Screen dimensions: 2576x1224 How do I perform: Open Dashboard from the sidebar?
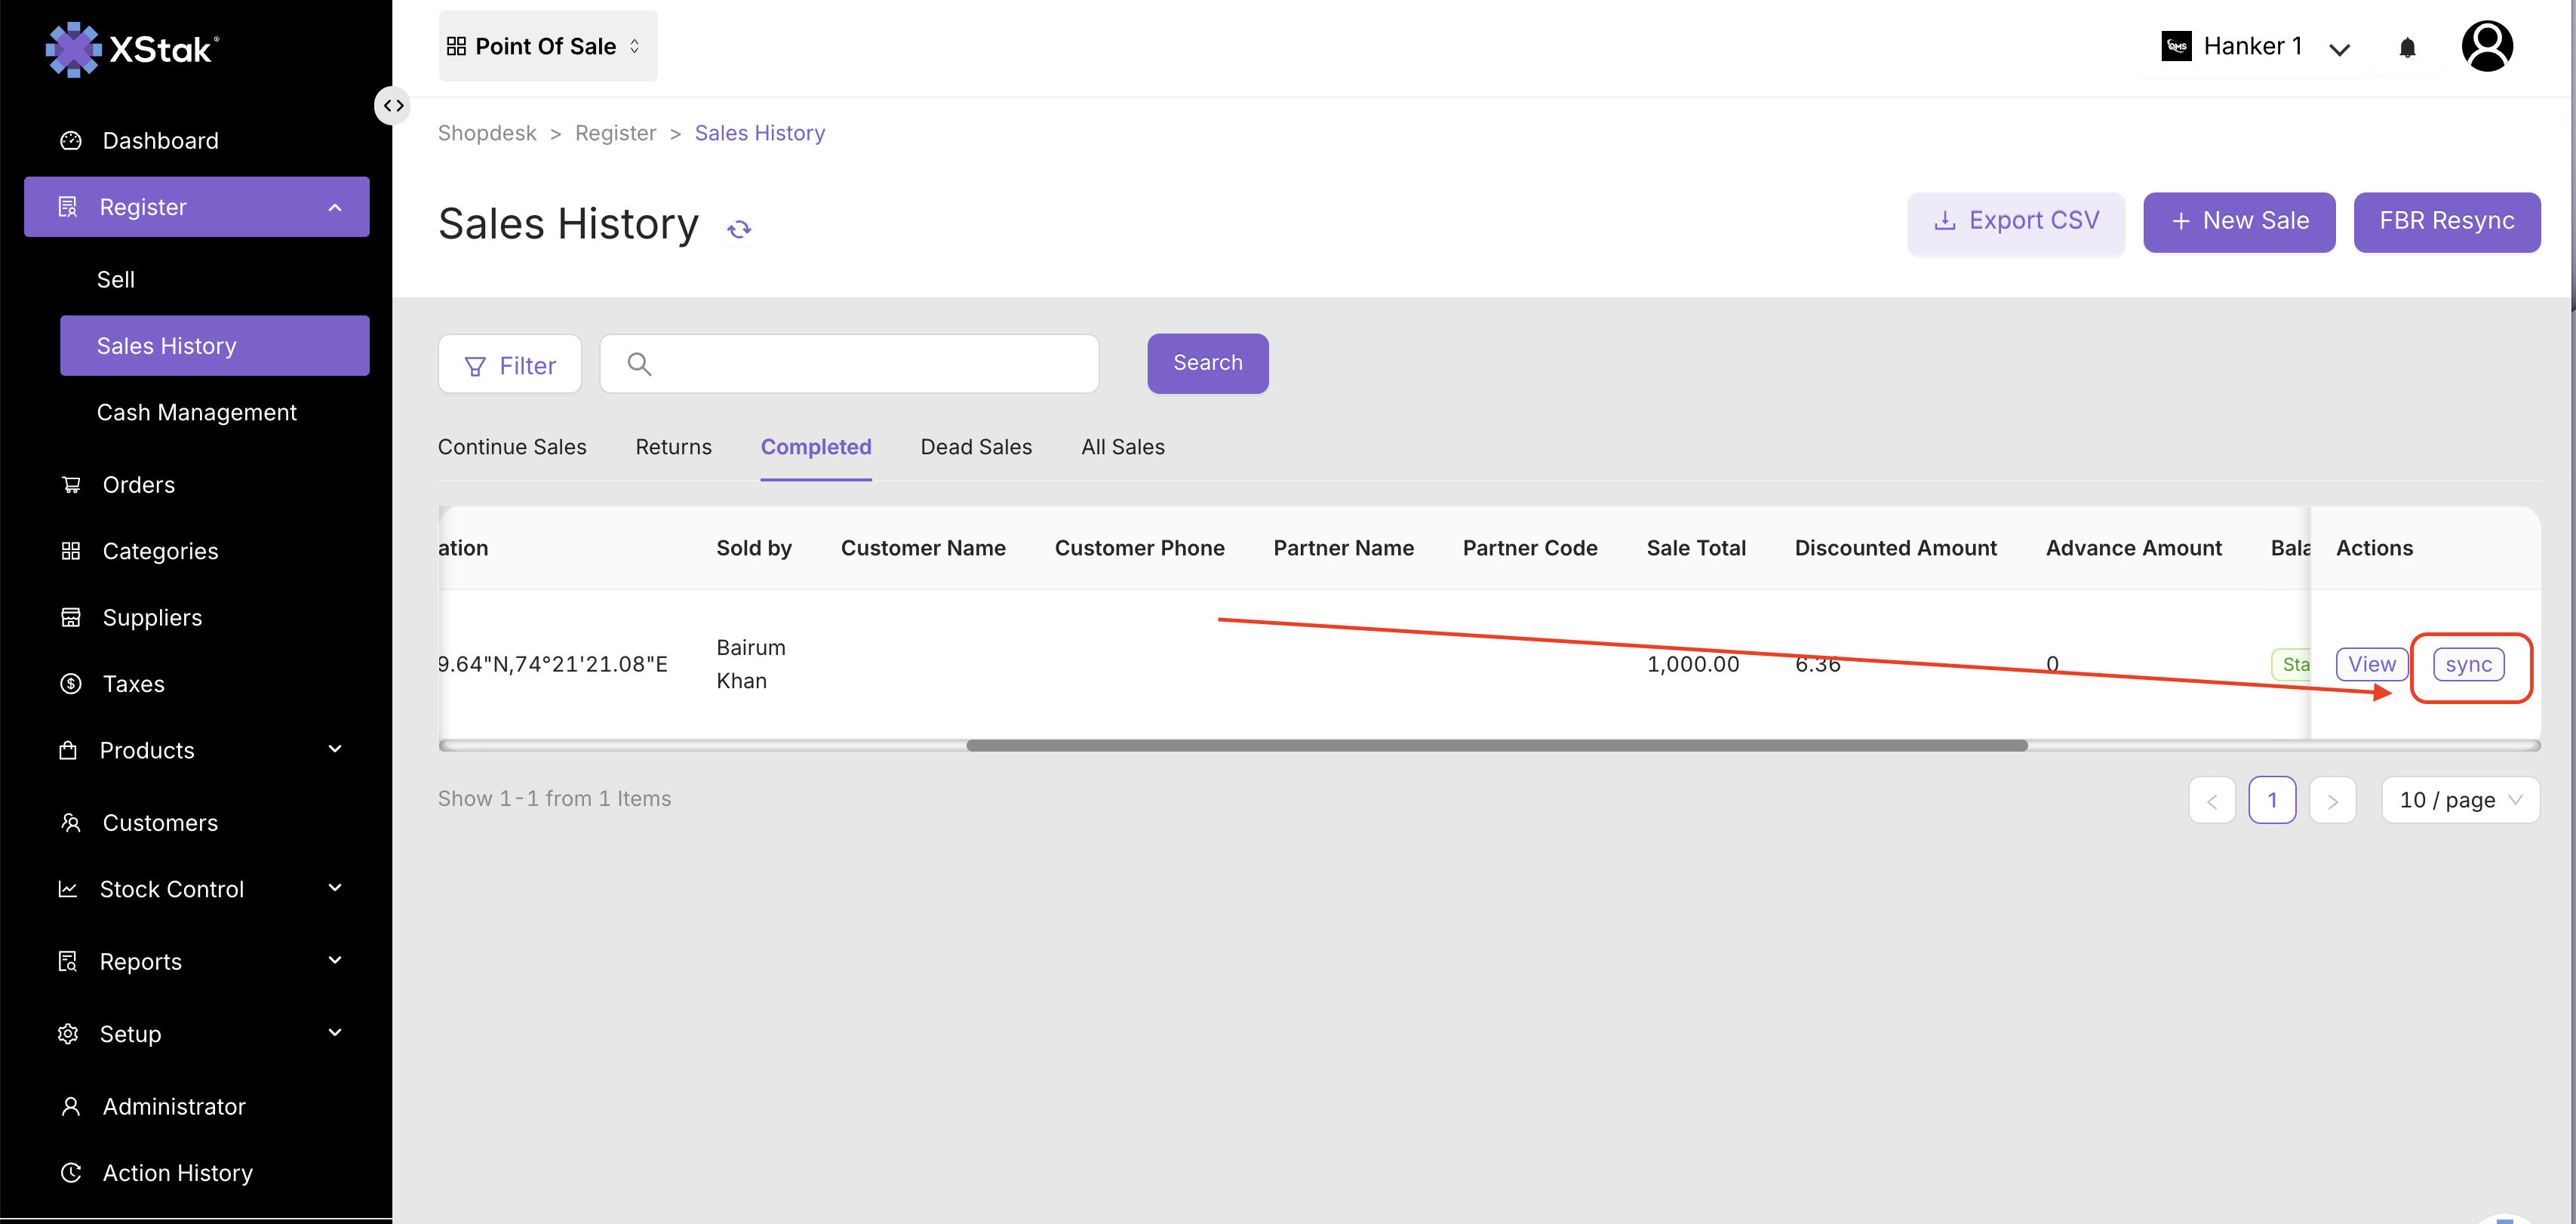(160, 141)
